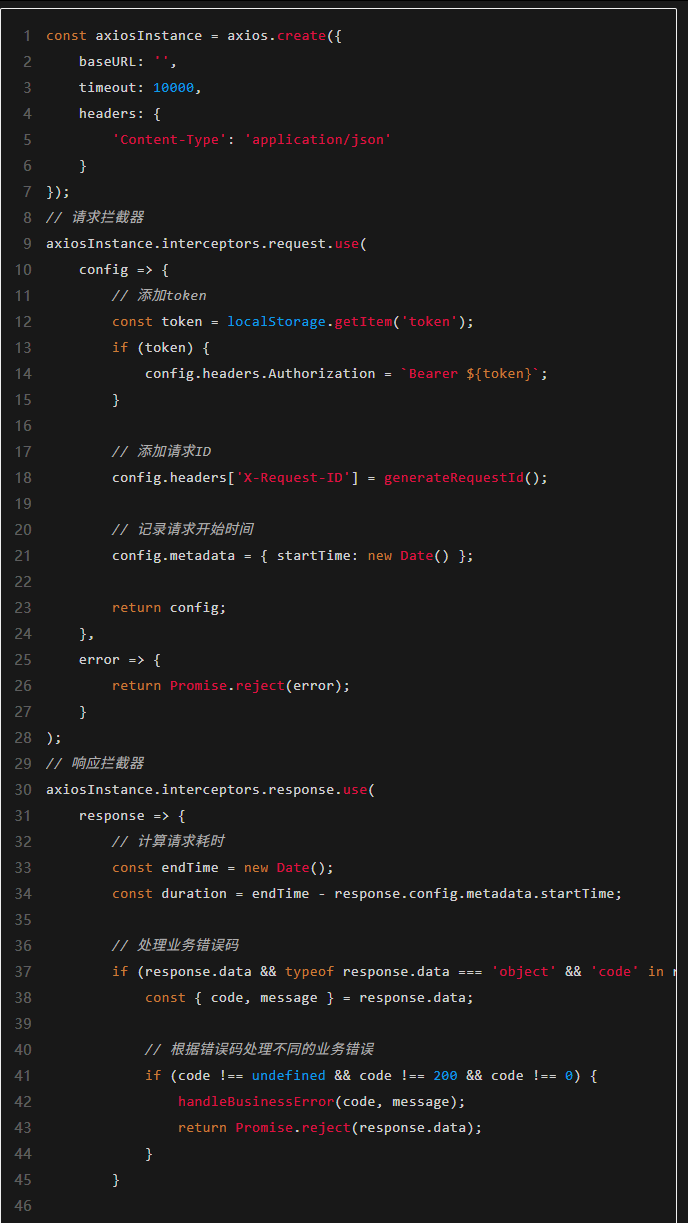Click the 响应拦截器 comment line
Screen dimensions: 688x1223
coord(95,764)
